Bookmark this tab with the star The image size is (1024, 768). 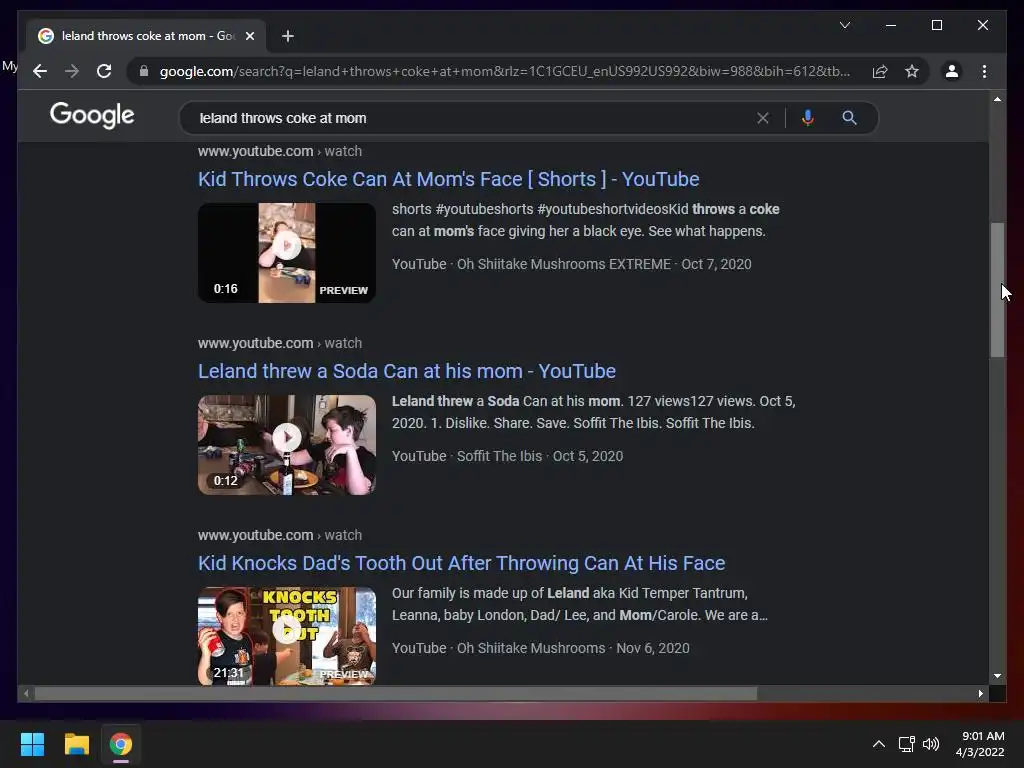pos(912,71)
